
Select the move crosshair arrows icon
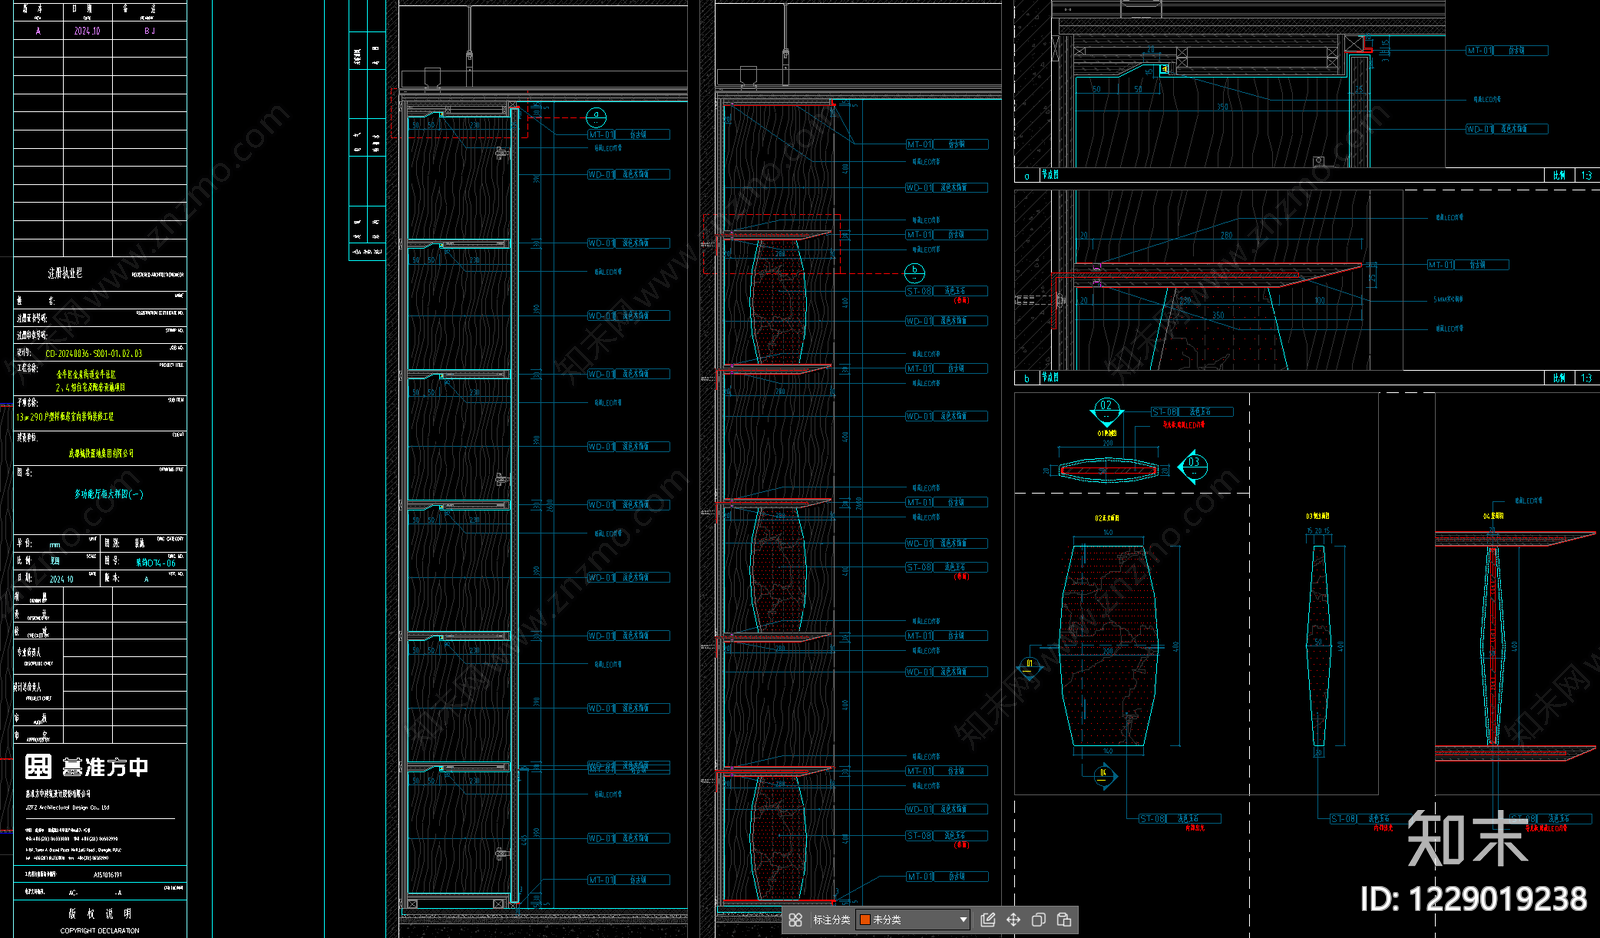tap(1013, 920)
